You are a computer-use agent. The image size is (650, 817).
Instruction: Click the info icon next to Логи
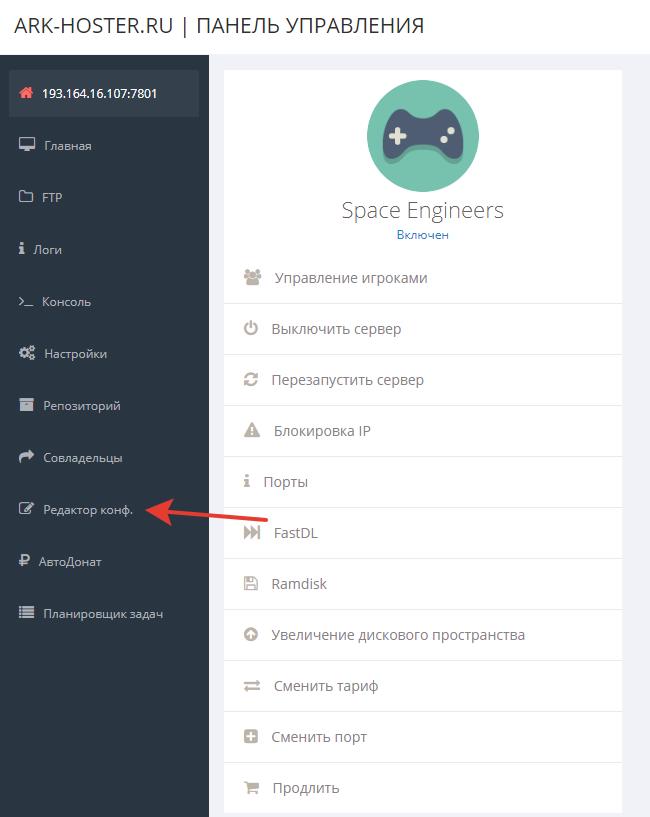click(x=21, y=248)
